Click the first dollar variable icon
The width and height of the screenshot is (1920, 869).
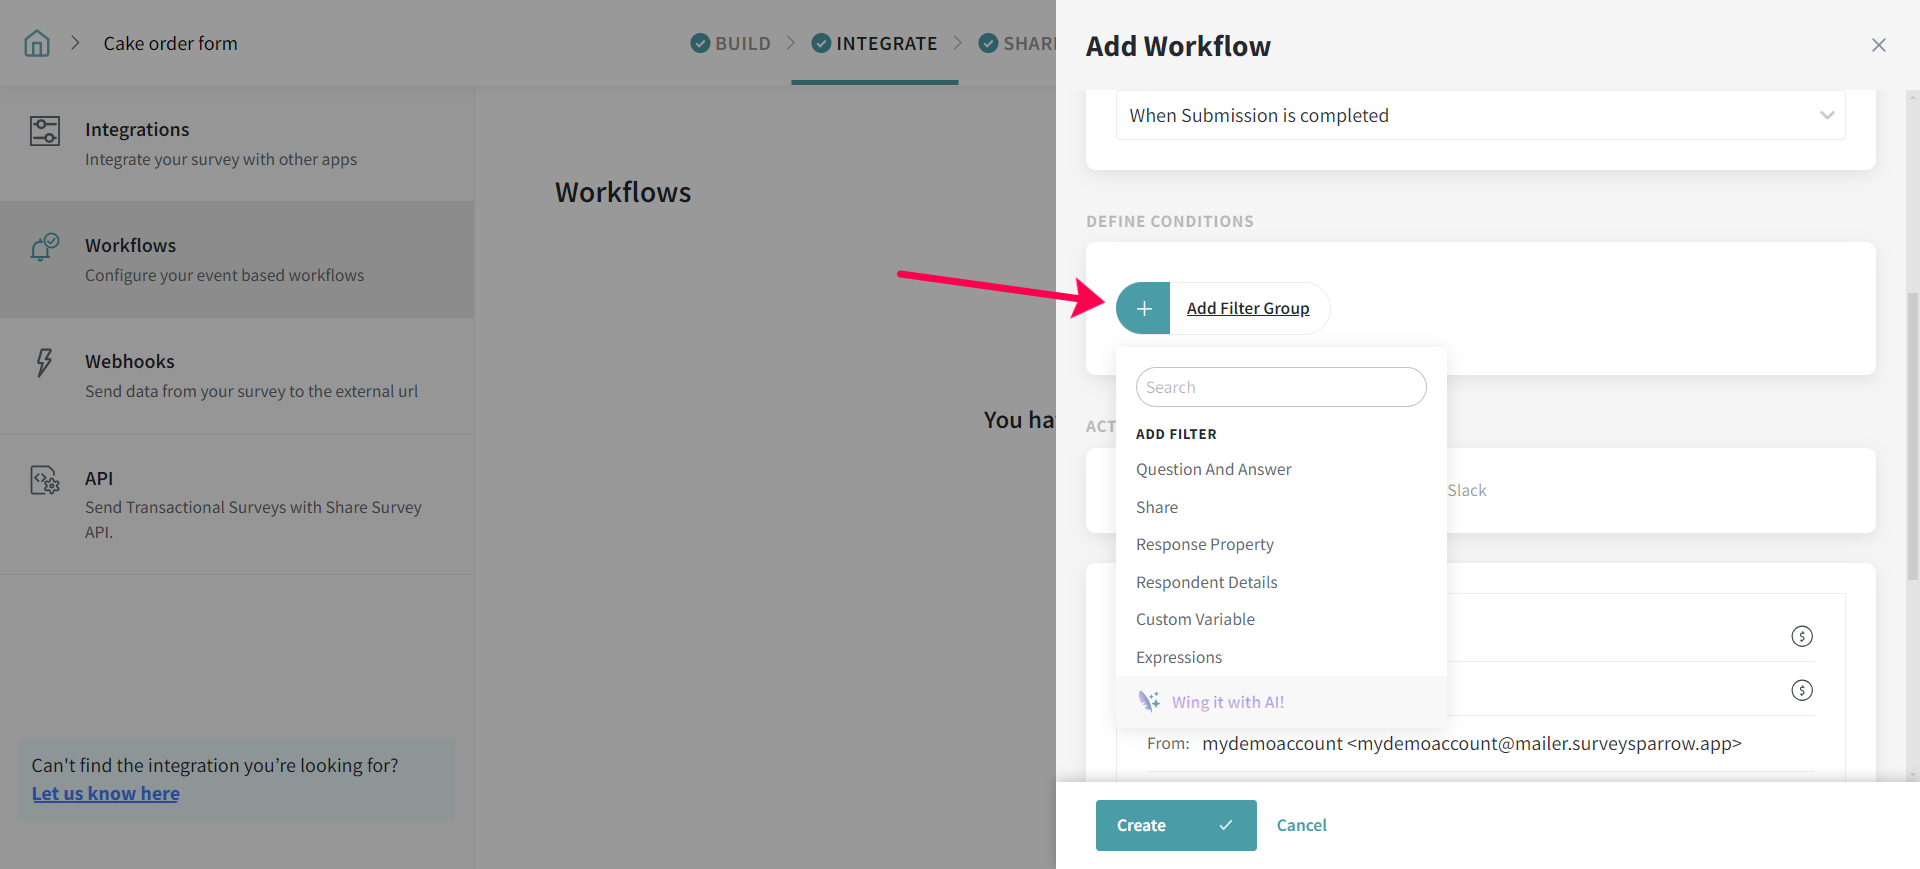coord(1801,636)
